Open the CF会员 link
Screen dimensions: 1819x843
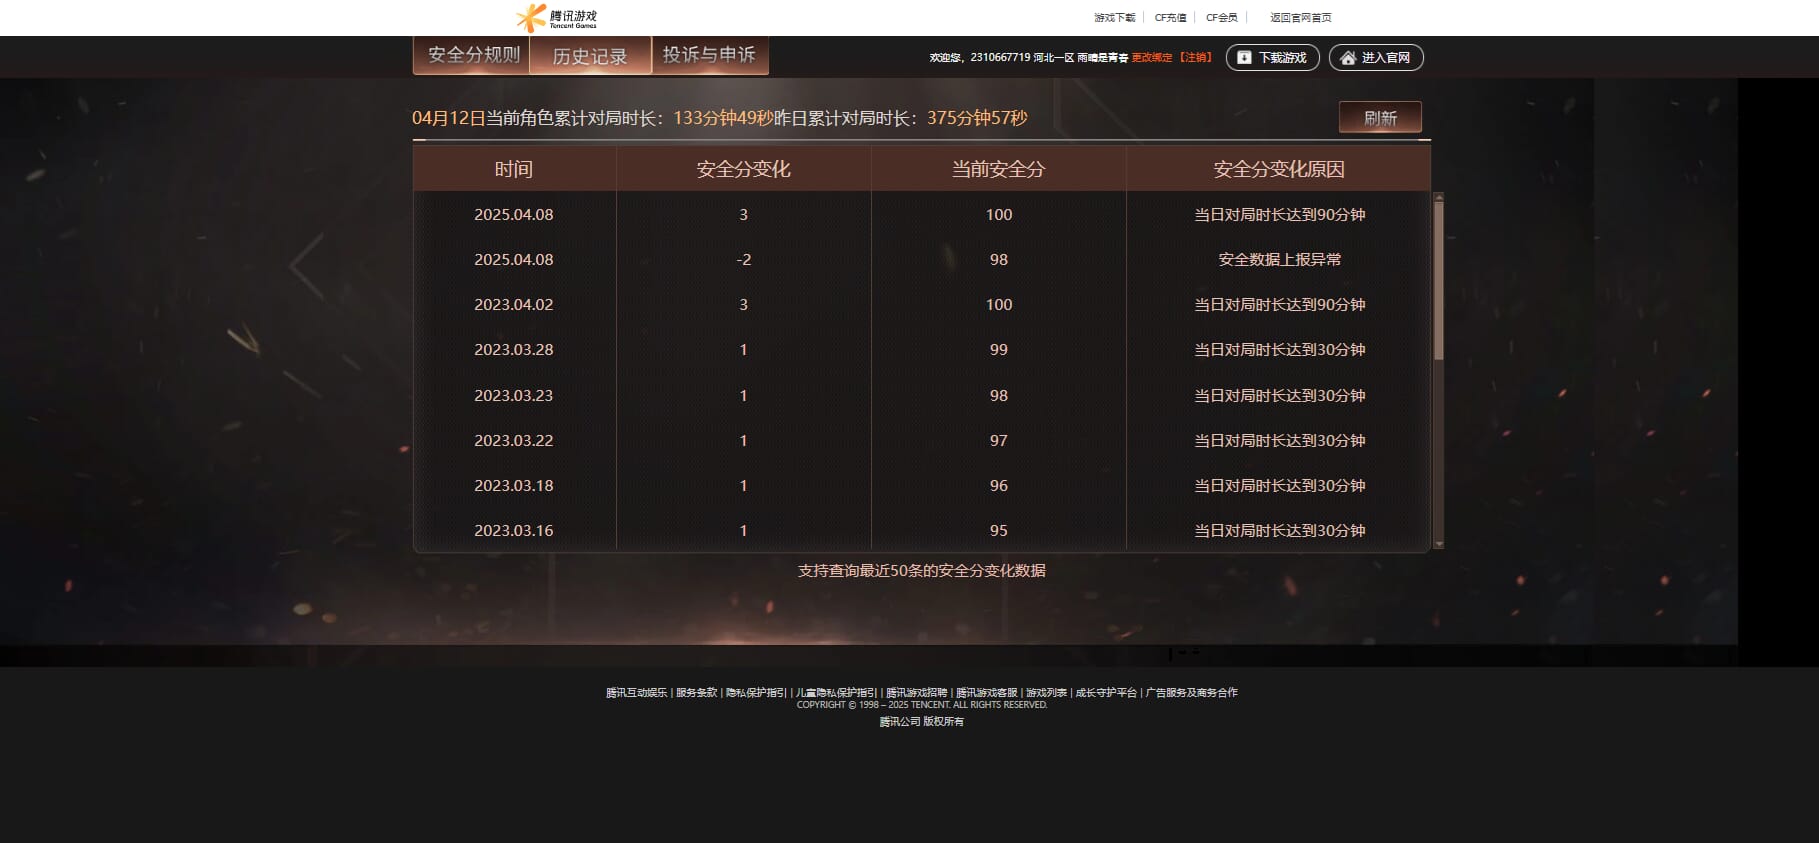click(1222, 18)
